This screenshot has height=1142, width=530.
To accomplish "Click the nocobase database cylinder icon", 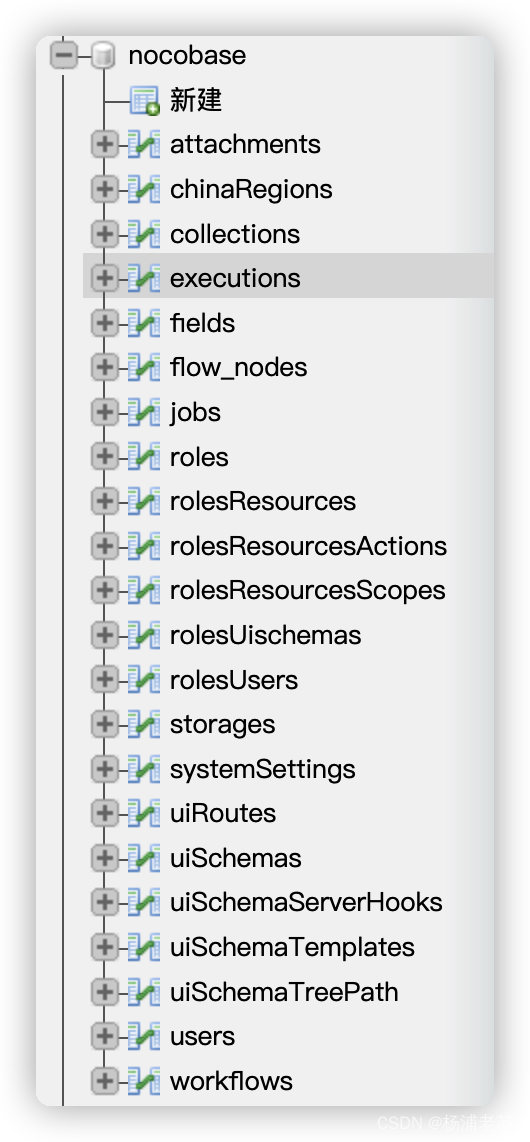I will (x=104, y=56).
